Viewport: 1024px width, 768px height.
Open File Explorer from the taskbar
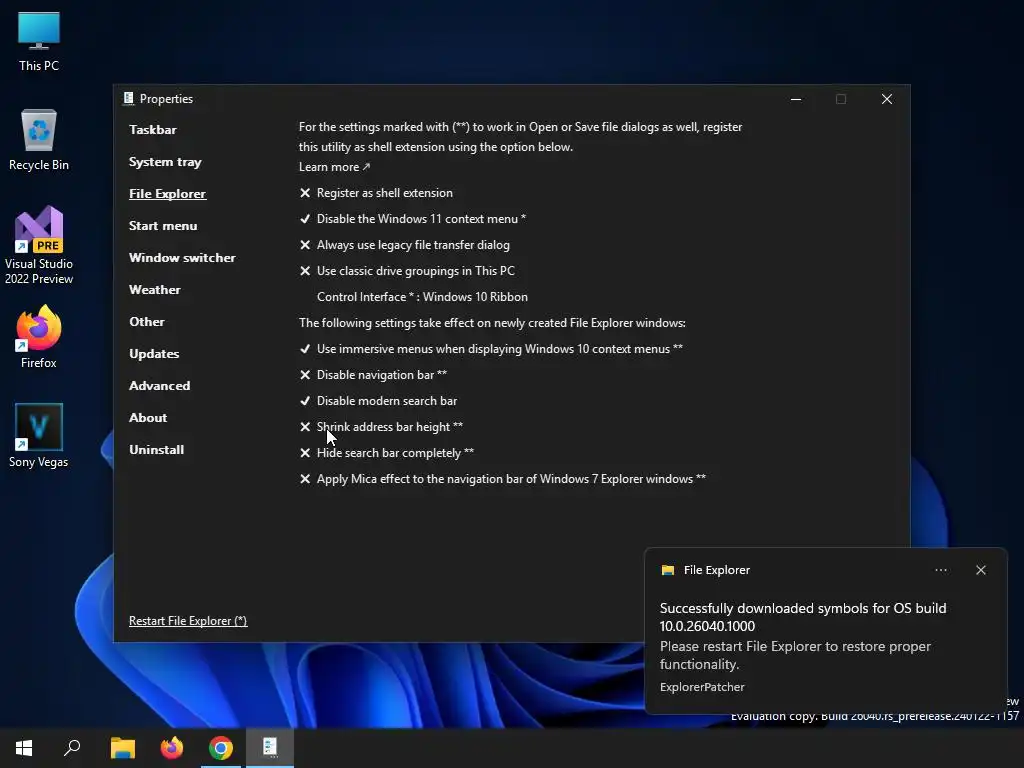click(x=122, y=748)
